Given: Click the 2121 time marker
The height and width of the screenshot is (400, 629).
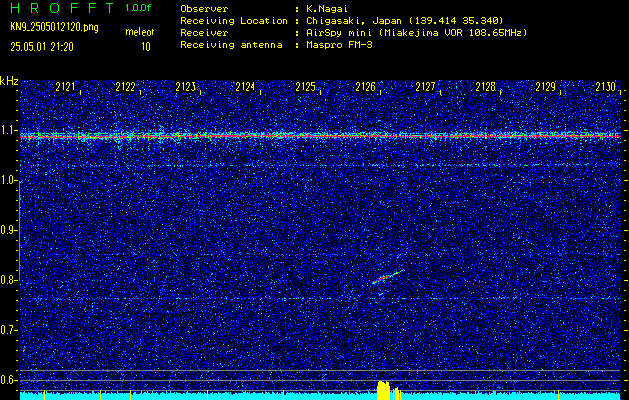Looking at the screenshot, I should coord(65,87).
